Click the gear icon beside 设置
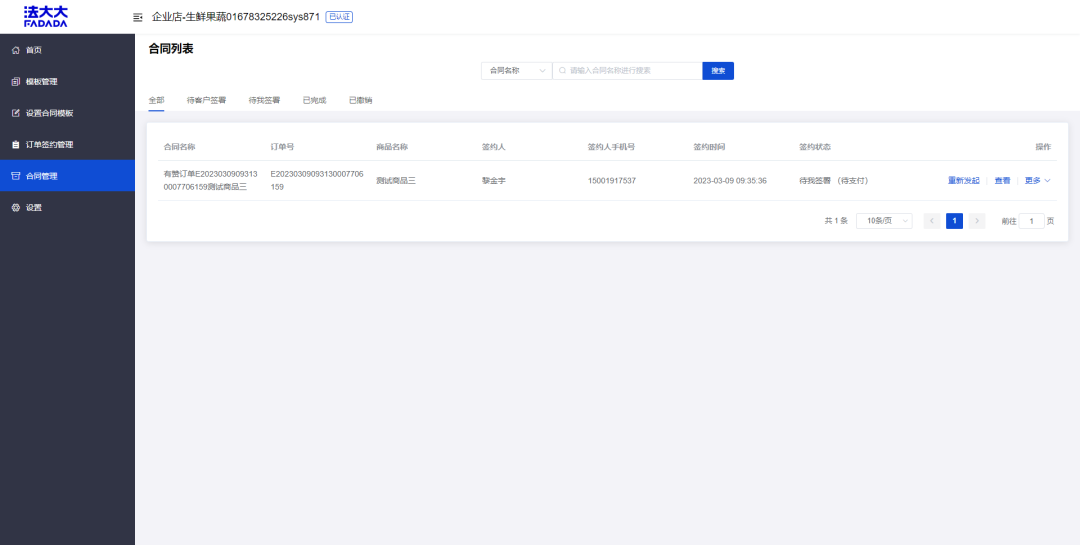1080x545 pixels. [x=16, y=207]
